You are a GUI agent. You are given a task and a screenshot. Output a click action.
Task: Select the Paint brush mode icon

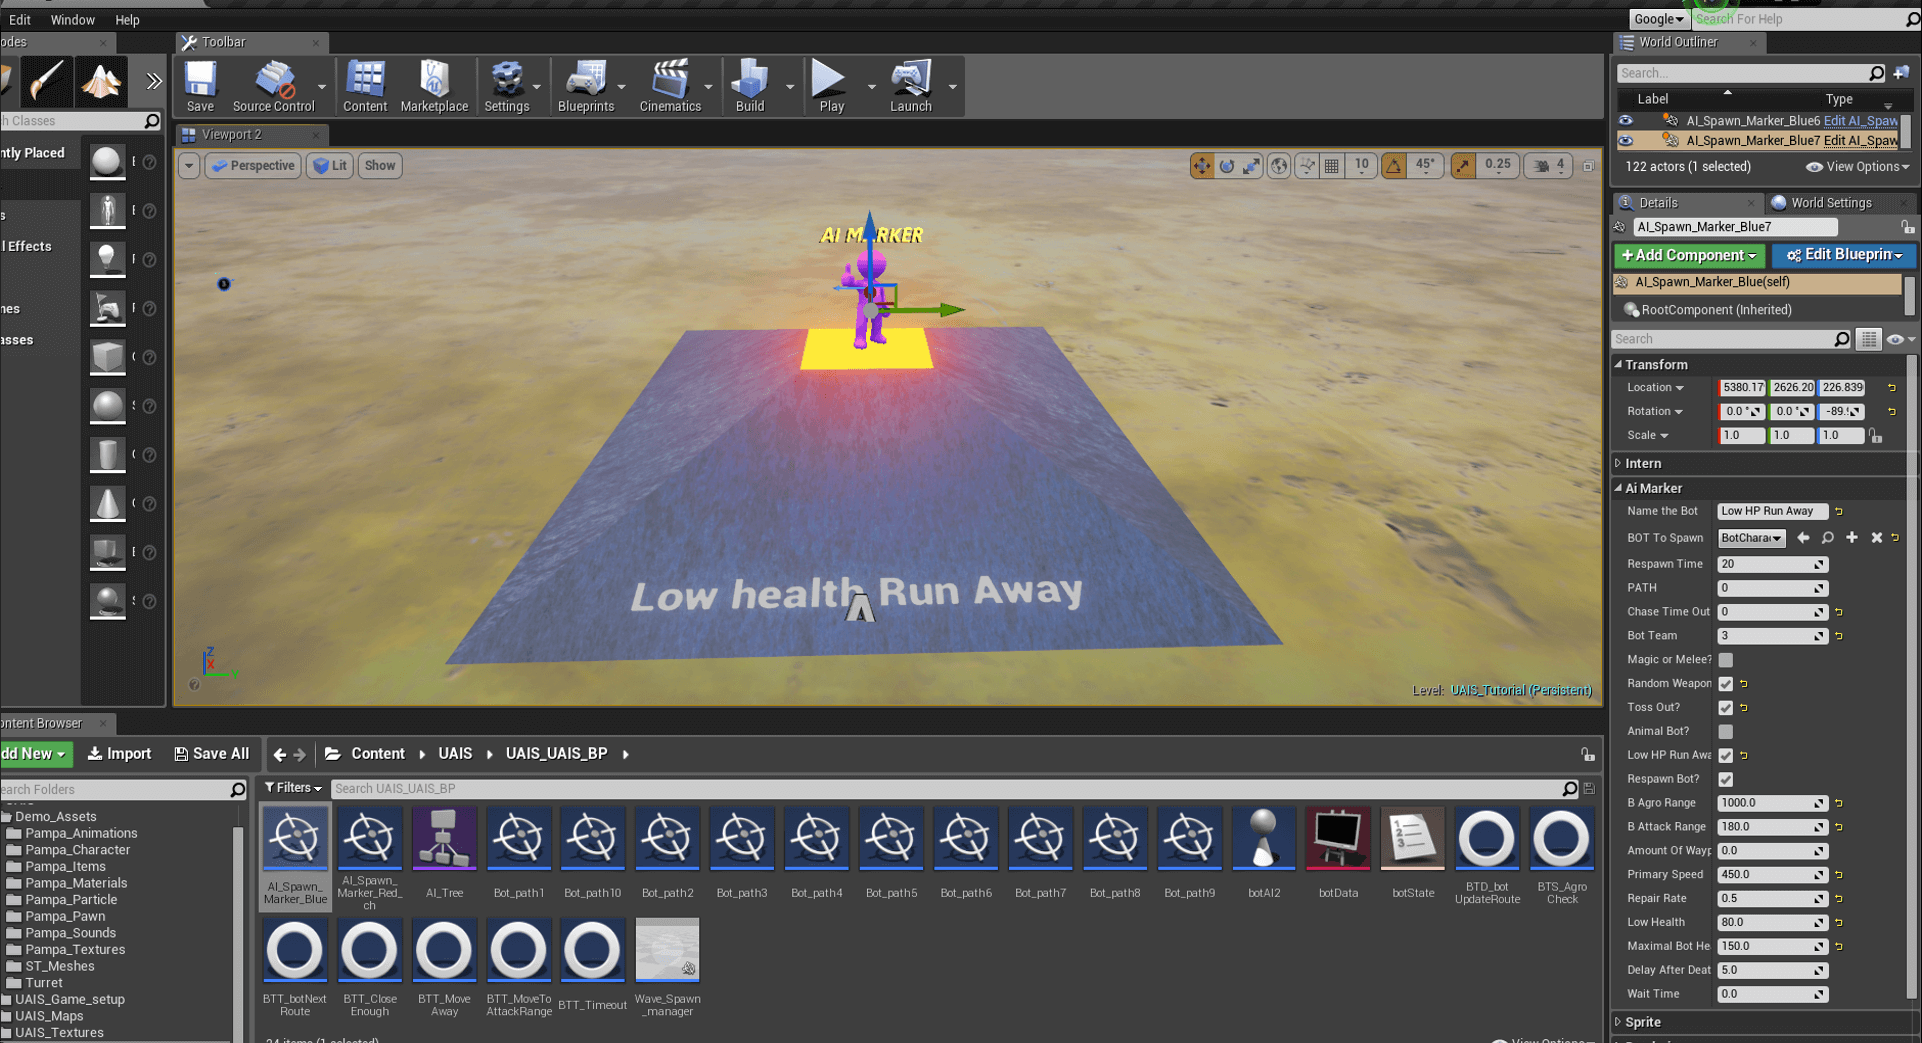coord(46,81)
